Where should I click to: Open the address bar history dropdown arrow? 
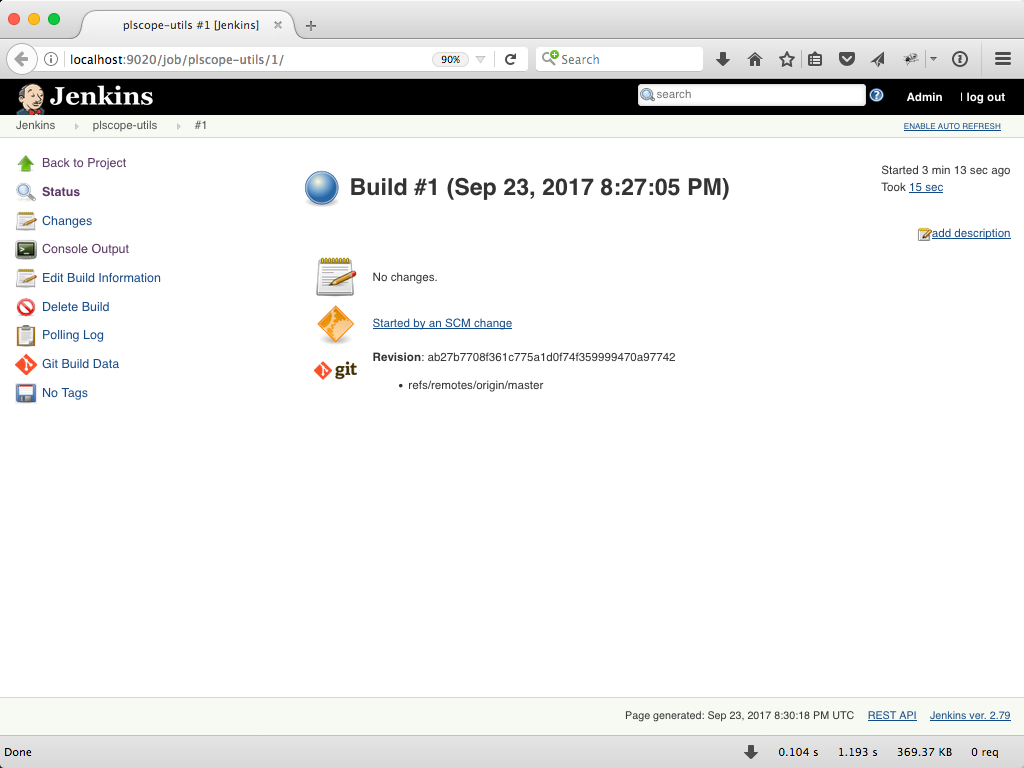click(481, 59)
